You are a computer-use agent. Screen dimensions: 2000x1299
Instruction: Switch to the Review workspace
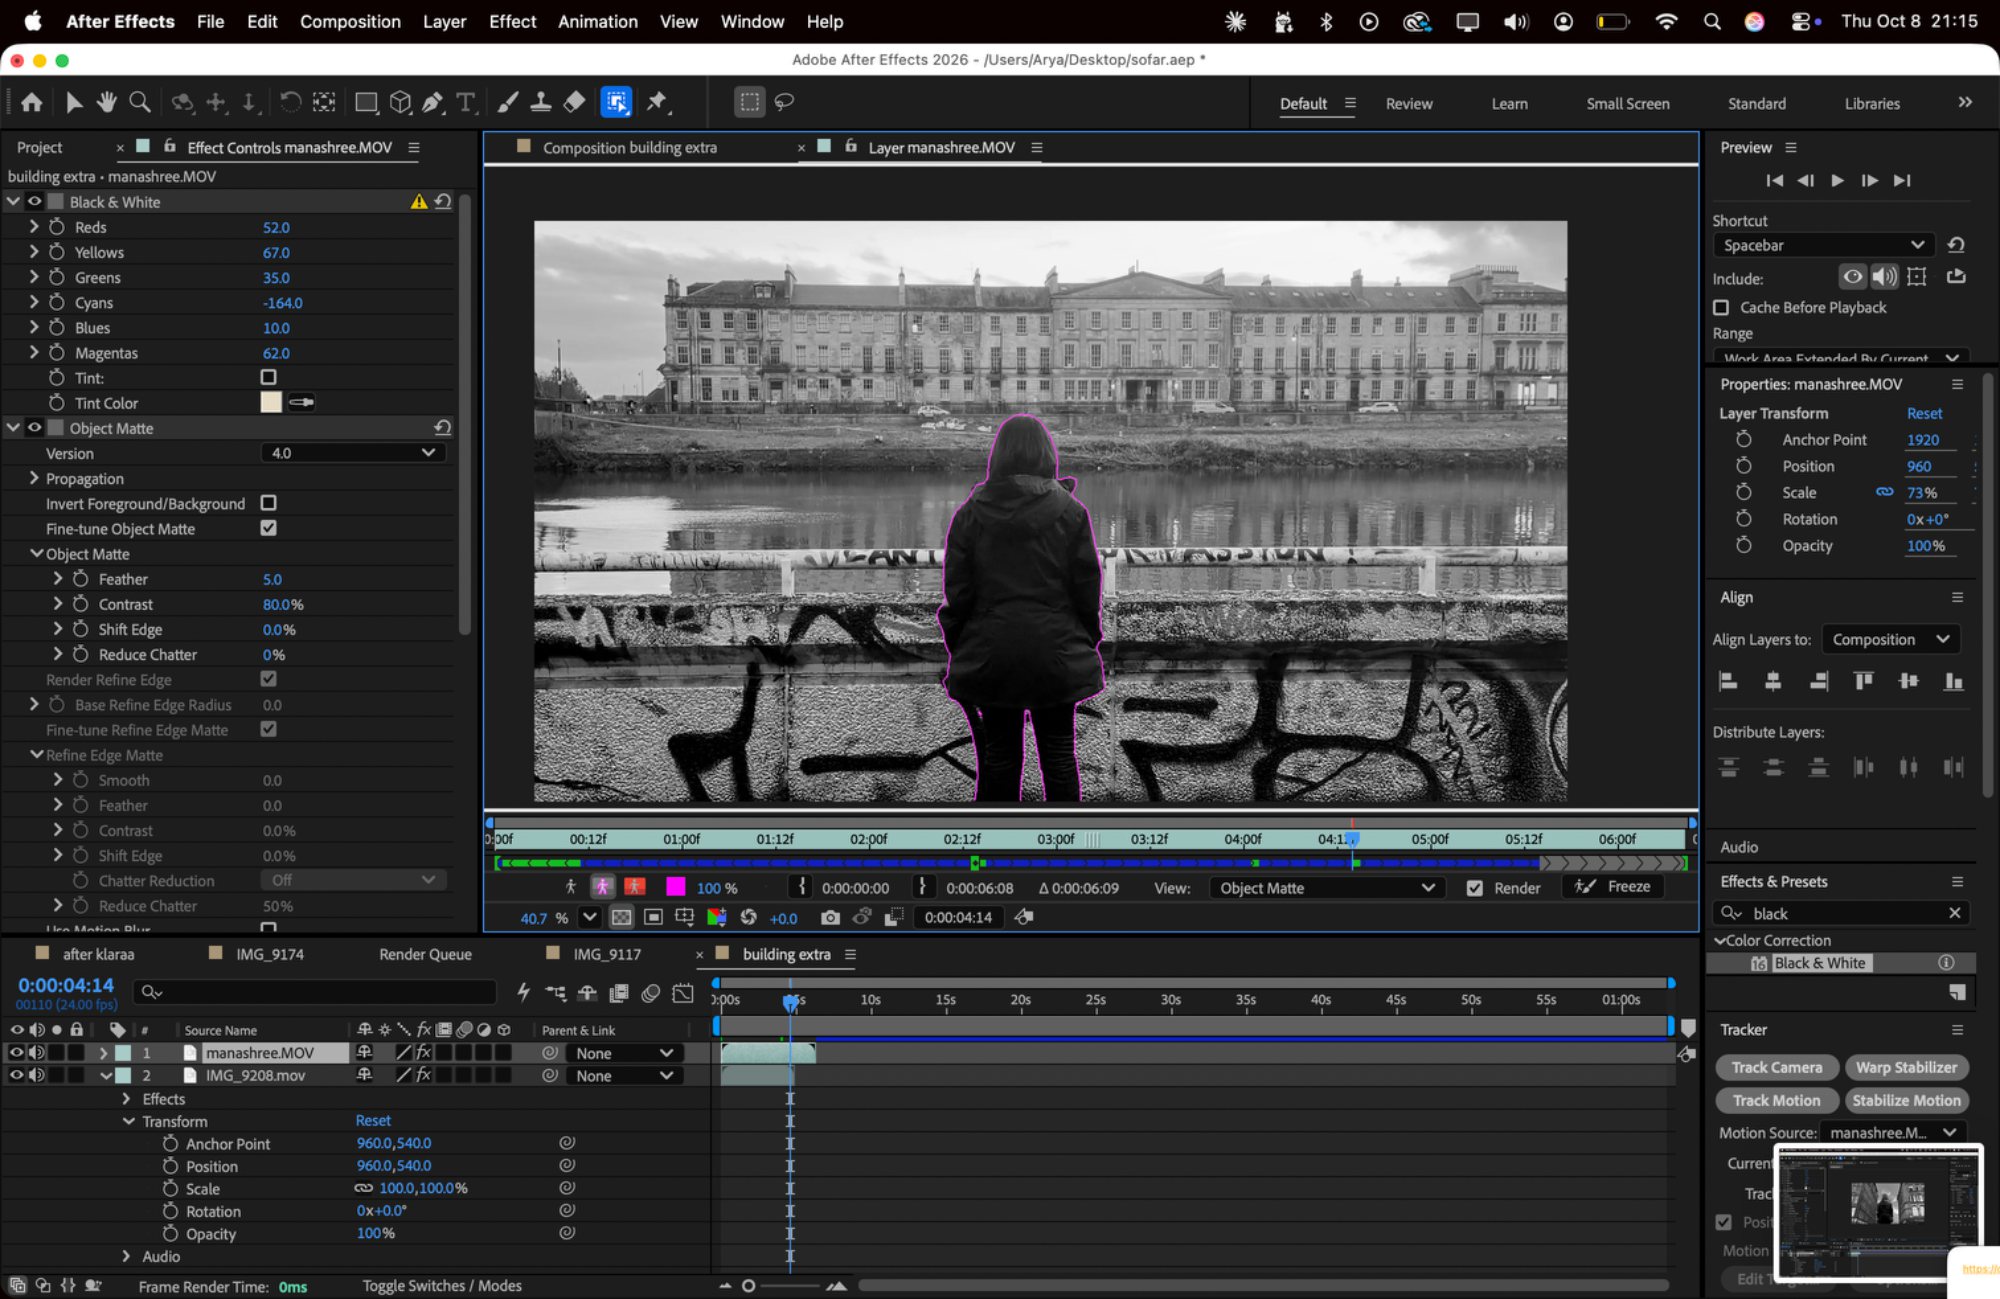[x=1409, y=104]
